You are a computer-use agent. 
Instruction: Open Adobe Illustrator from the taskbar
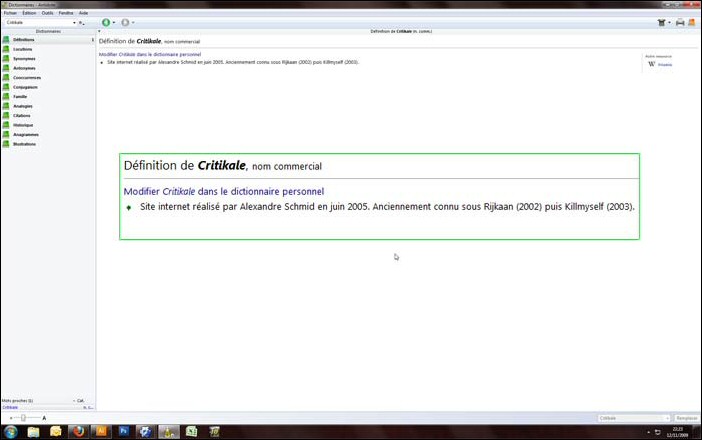(x=101, y=431)
